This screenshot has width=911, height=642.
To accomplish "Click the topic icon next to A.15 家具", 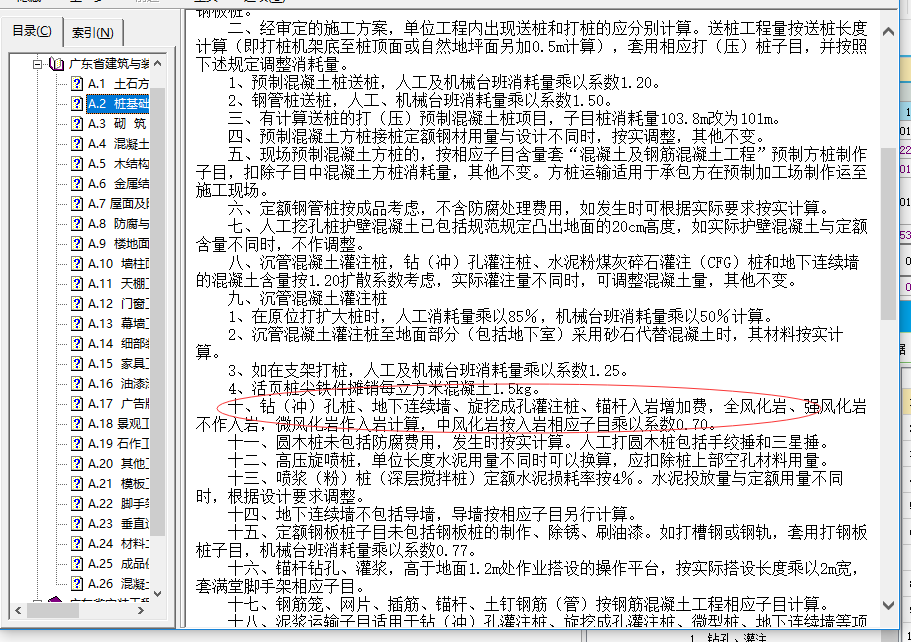I will pos(77,364).
